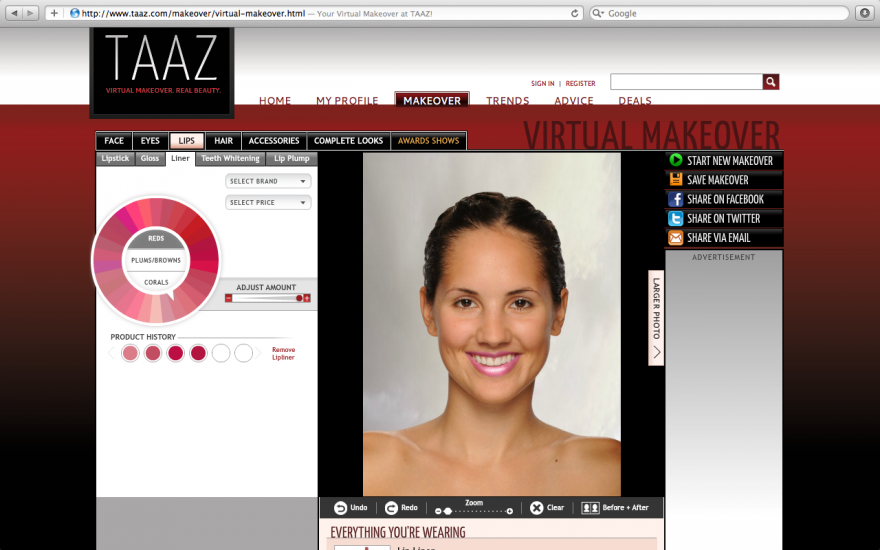Open the Awards Shows tab

click(429, 141)
